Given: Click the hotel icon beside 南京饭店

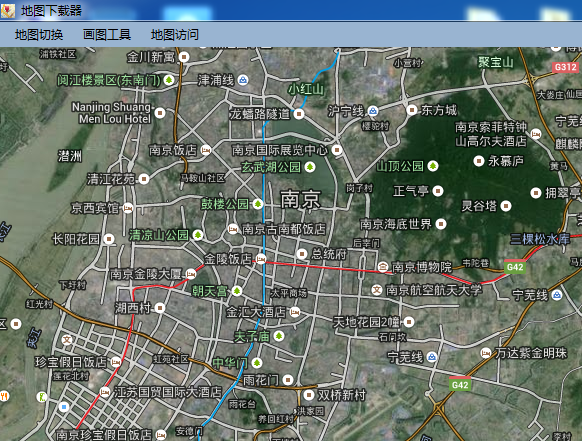Looking at the screenshot, I should (x=206, y=150).
